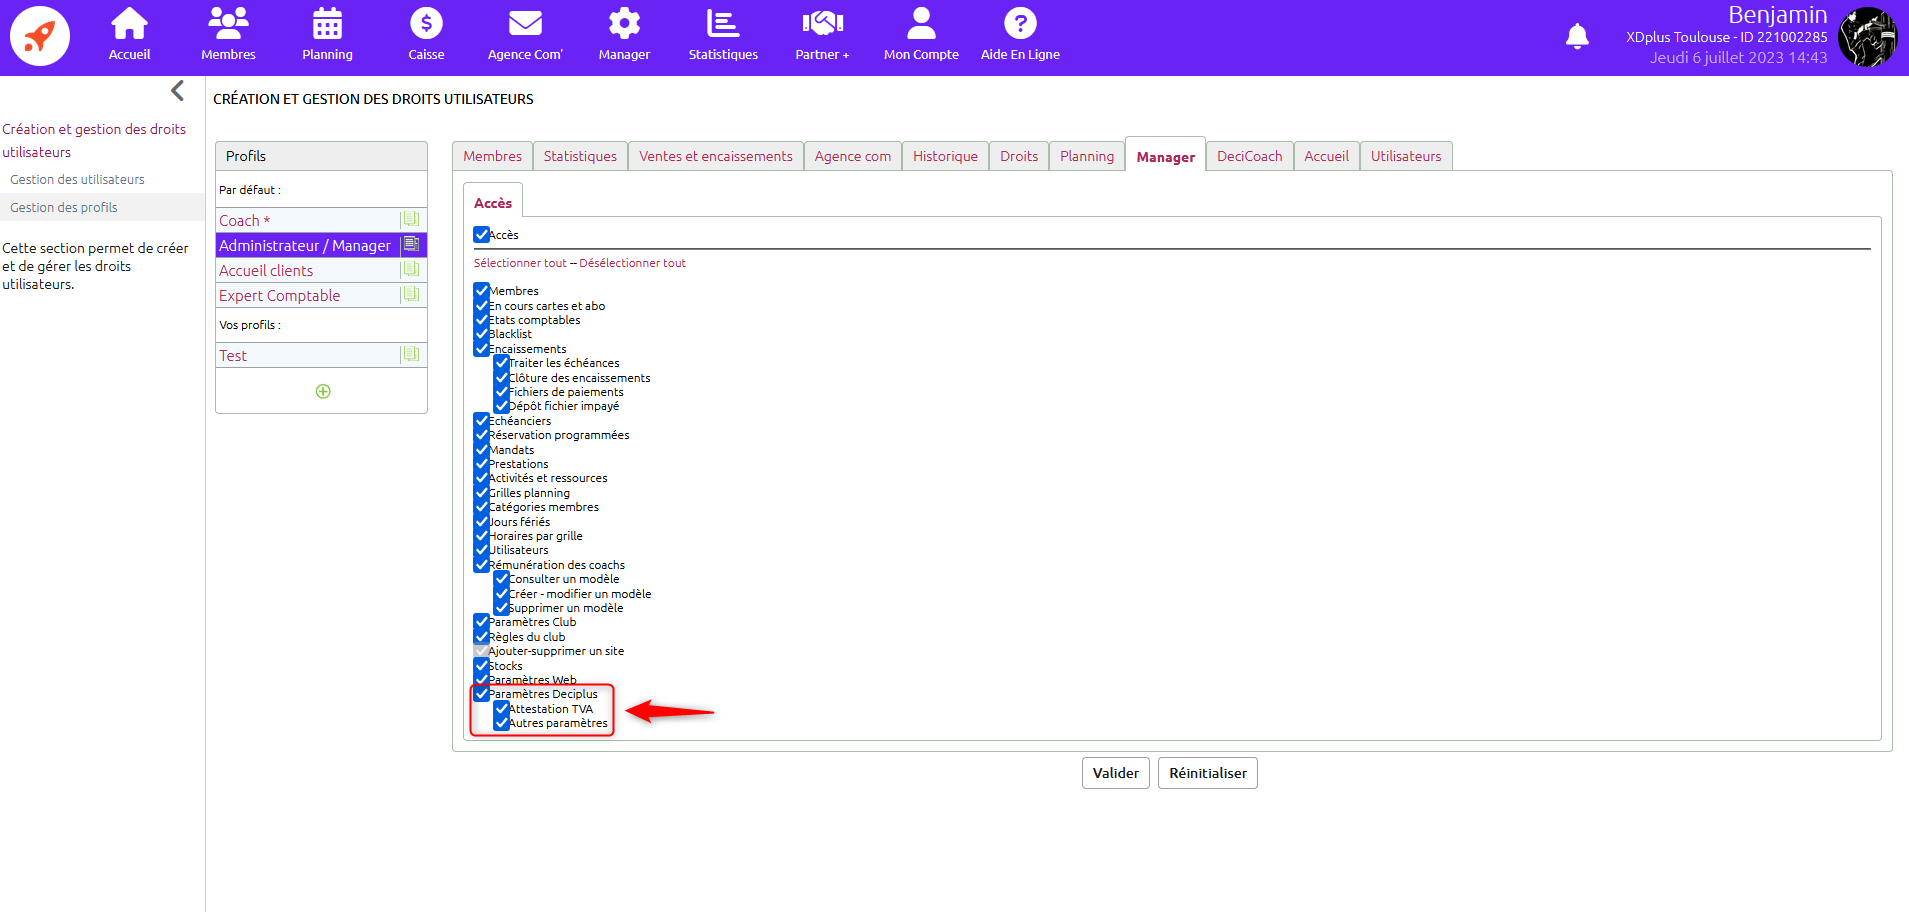Click the notification bell icon

[1577, 37]
